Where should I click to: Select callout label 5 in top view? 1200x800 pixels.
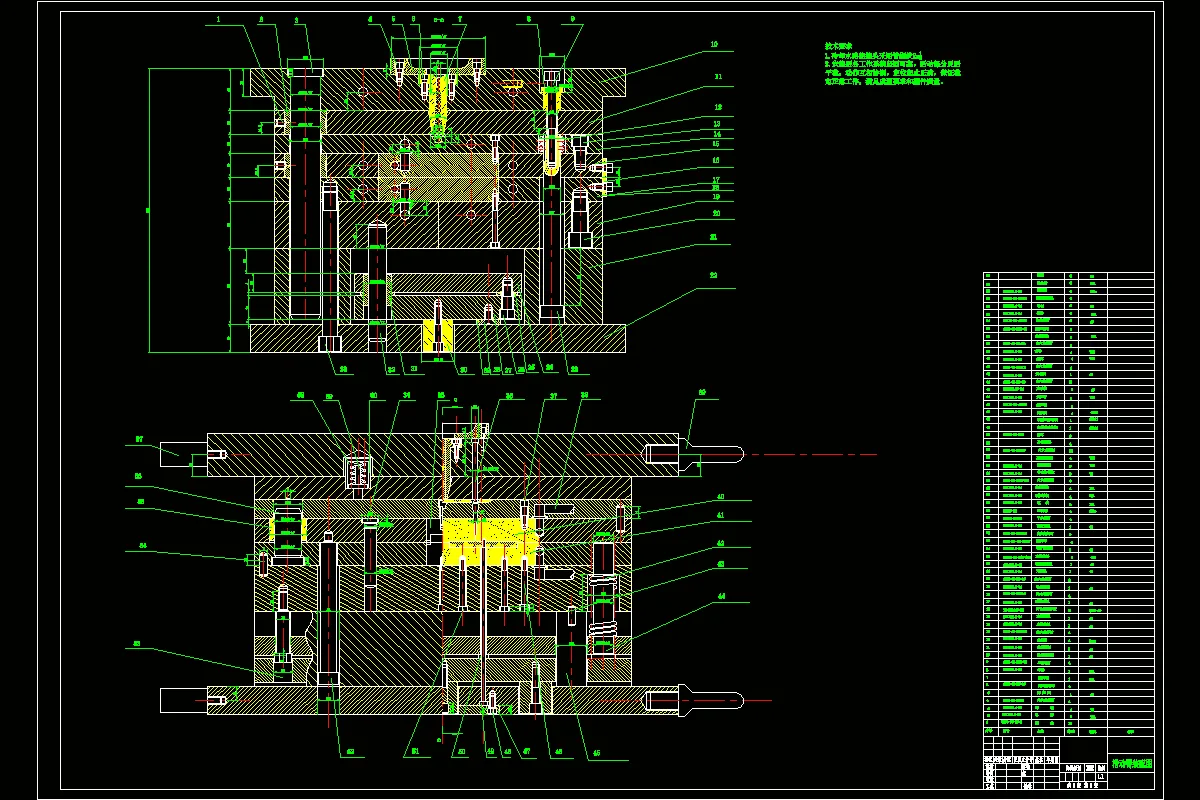click(x=393, y=19)
